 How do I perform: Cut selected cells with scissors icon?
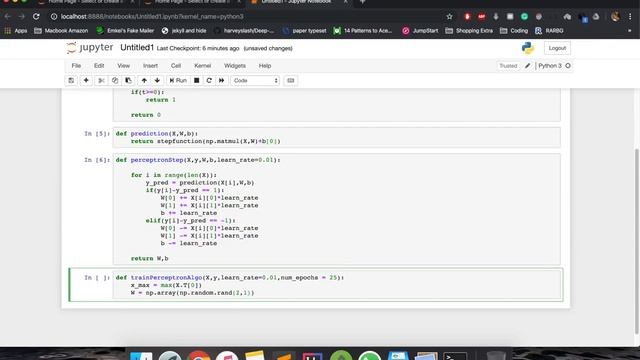[x=101, y=80]
